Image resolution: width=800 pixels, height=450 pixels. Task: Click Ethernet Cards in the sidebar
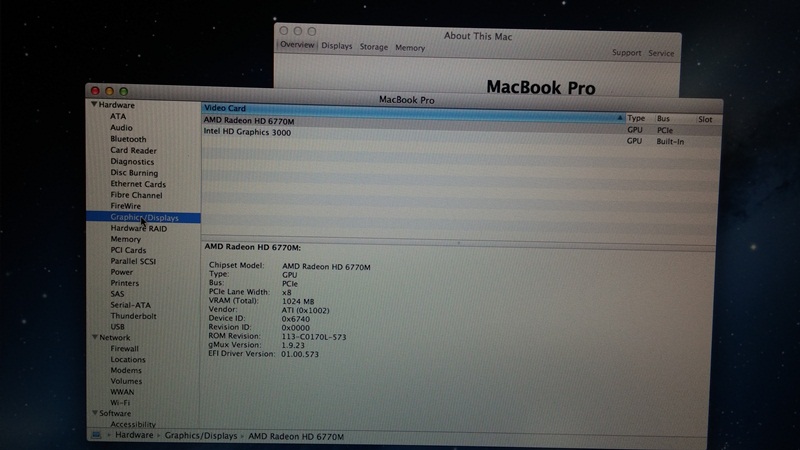click(138, 184)
